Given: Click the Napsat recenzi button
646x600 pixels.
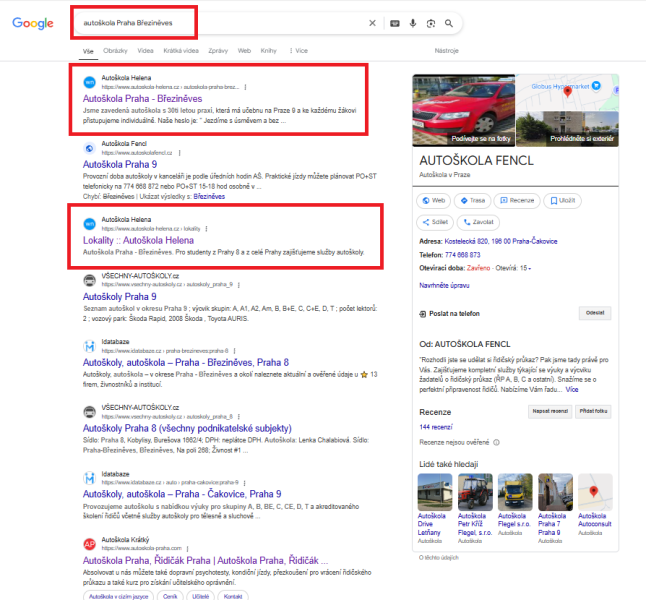Looking at the screenshot, I should [550, 411].
